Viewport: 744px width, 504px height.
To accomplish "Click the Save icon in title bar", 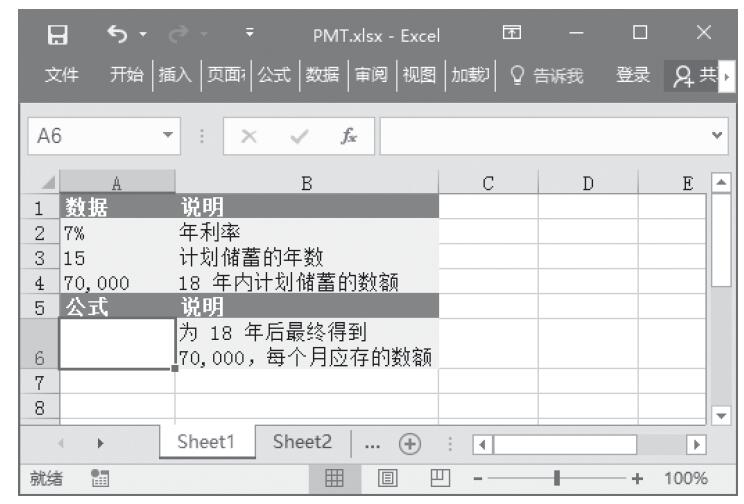I will tap(59, 36).
